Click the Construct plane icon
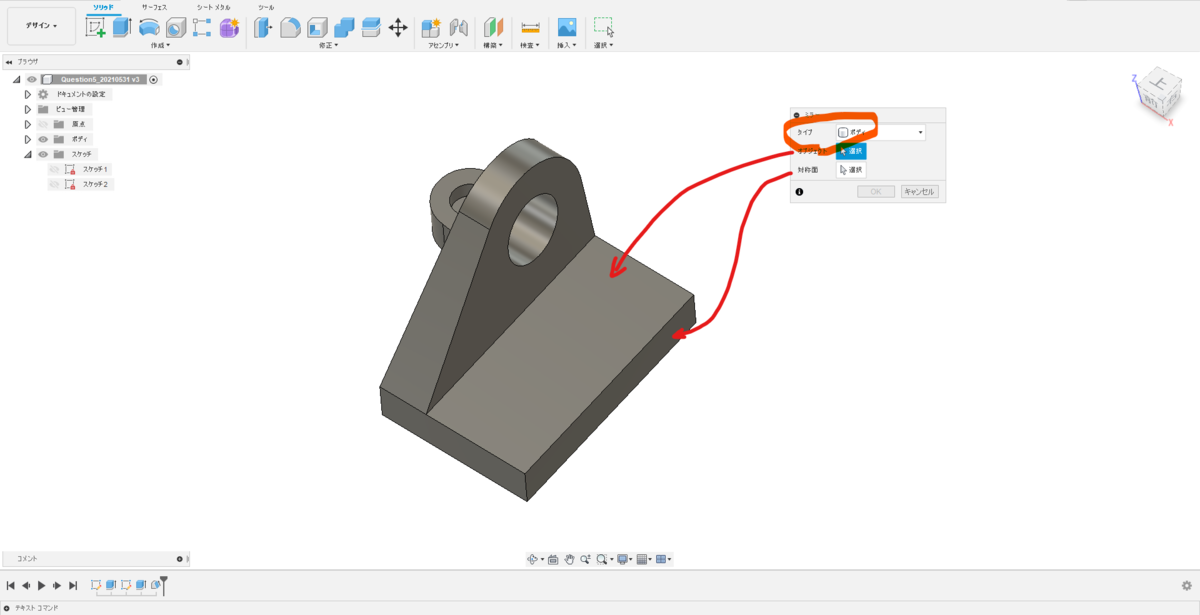This screenshot has height=615, width=1200. click(494, 28)
